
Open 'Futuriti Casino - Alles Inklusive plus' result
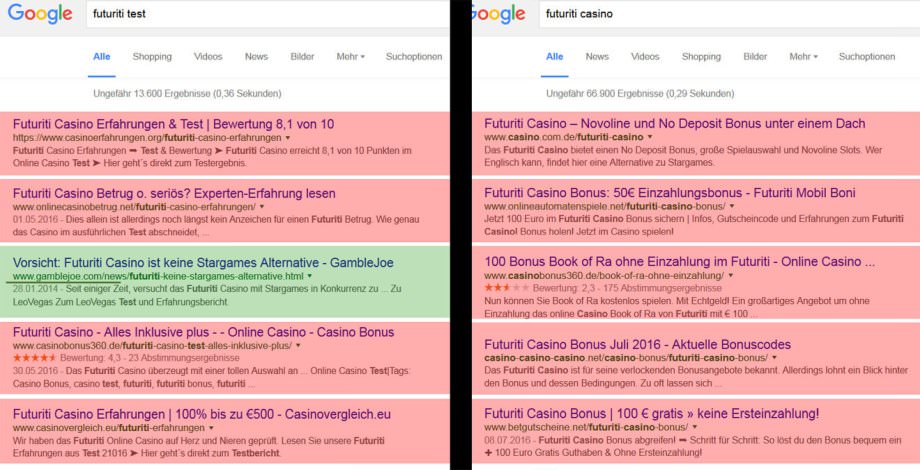[204, 332]
